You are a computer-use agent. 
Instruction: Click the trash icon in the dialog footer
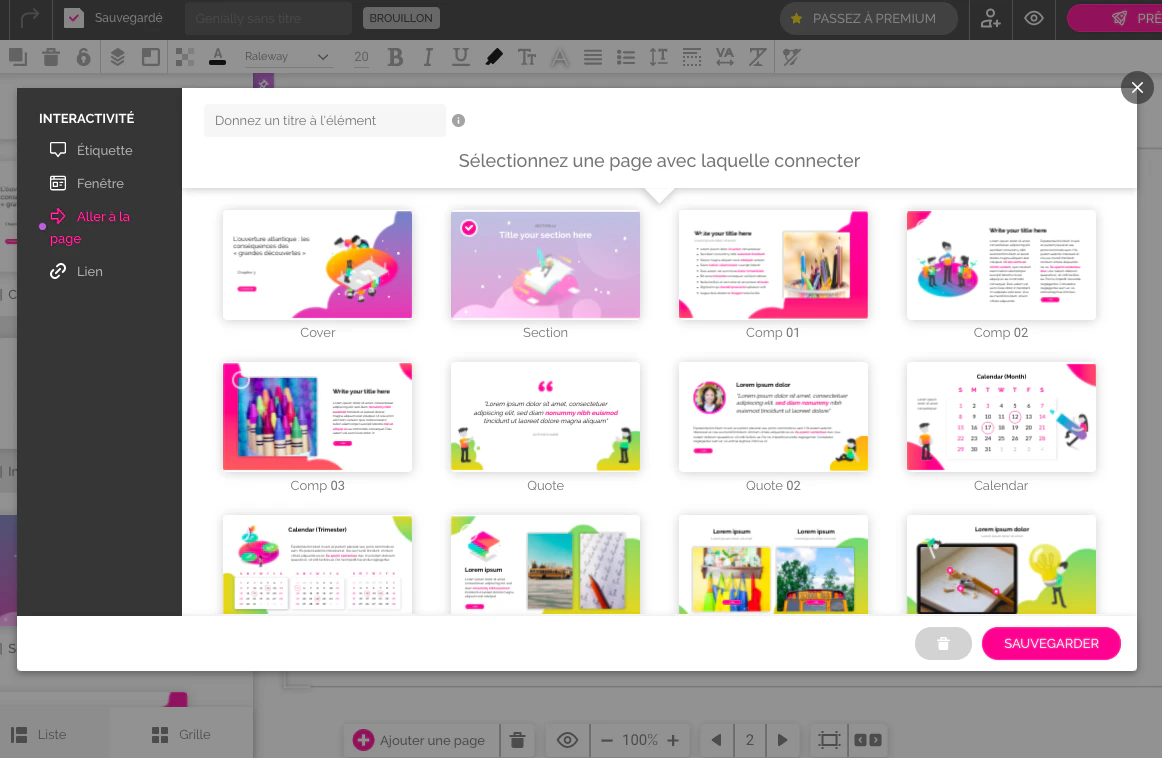pos(943,643)
